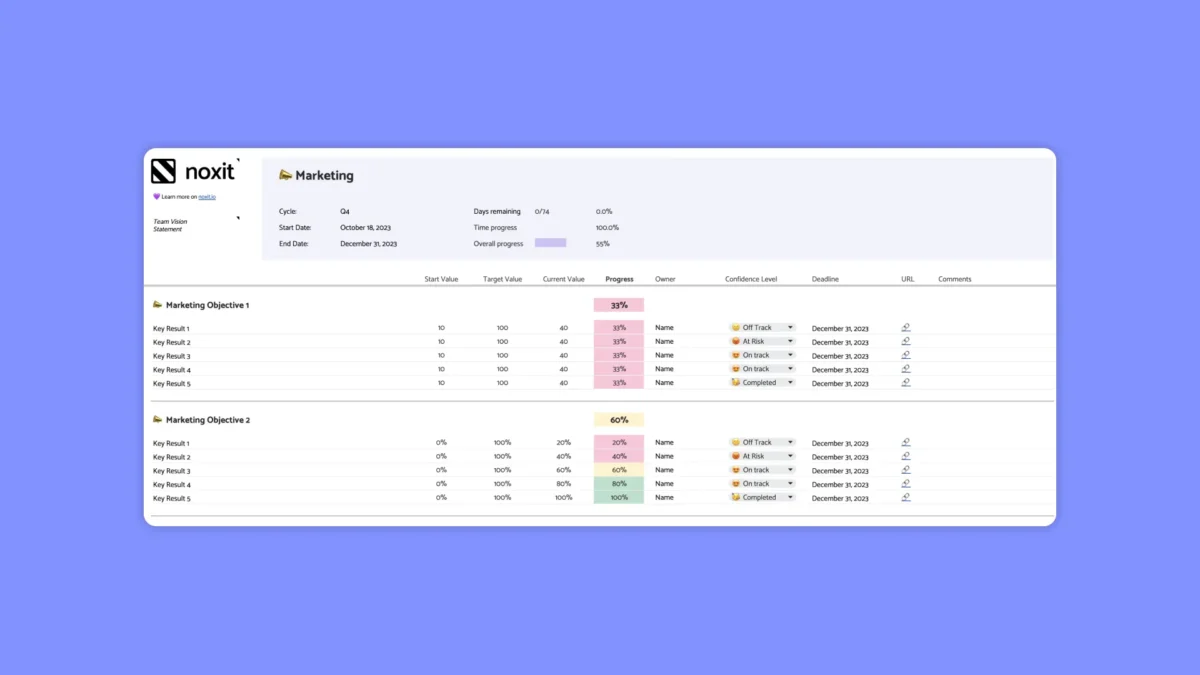Viewport: 1200px width, 675px height.
Task: Select the Progress column header
Action: pyautogui.click(x=619, y=279)
